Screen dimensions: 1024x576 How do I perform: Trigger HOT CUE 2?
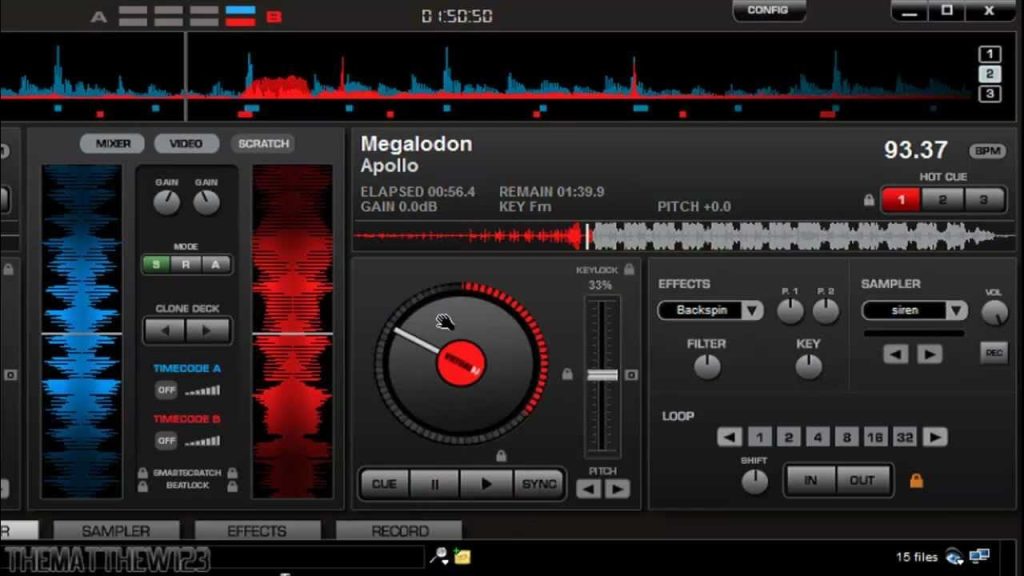click(x=942, y=200)
